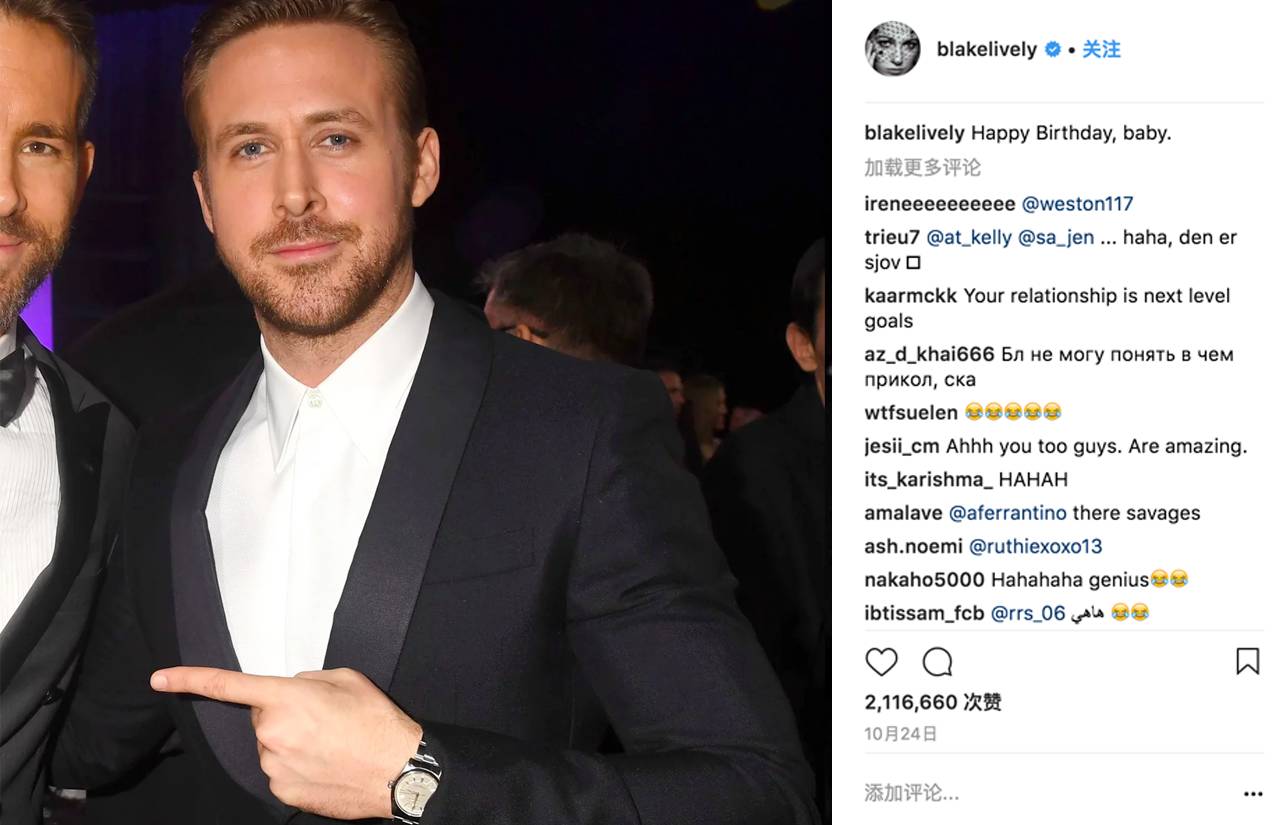Like the post with the heart icon
The height and width of the screenshot is (825, 1280).
click(x=881, y=662)
